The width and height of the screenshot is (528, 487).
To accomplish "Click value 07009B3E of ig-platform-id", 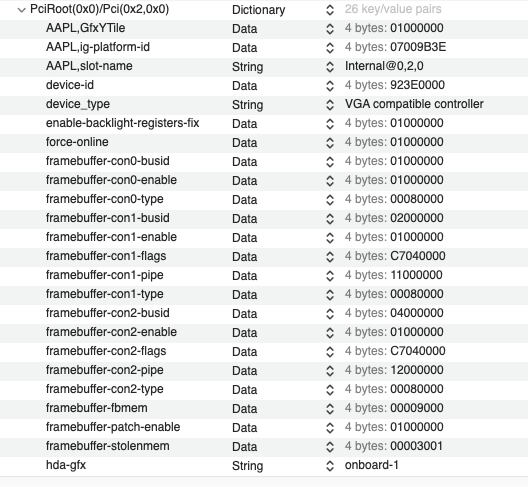I will [418, 47].
